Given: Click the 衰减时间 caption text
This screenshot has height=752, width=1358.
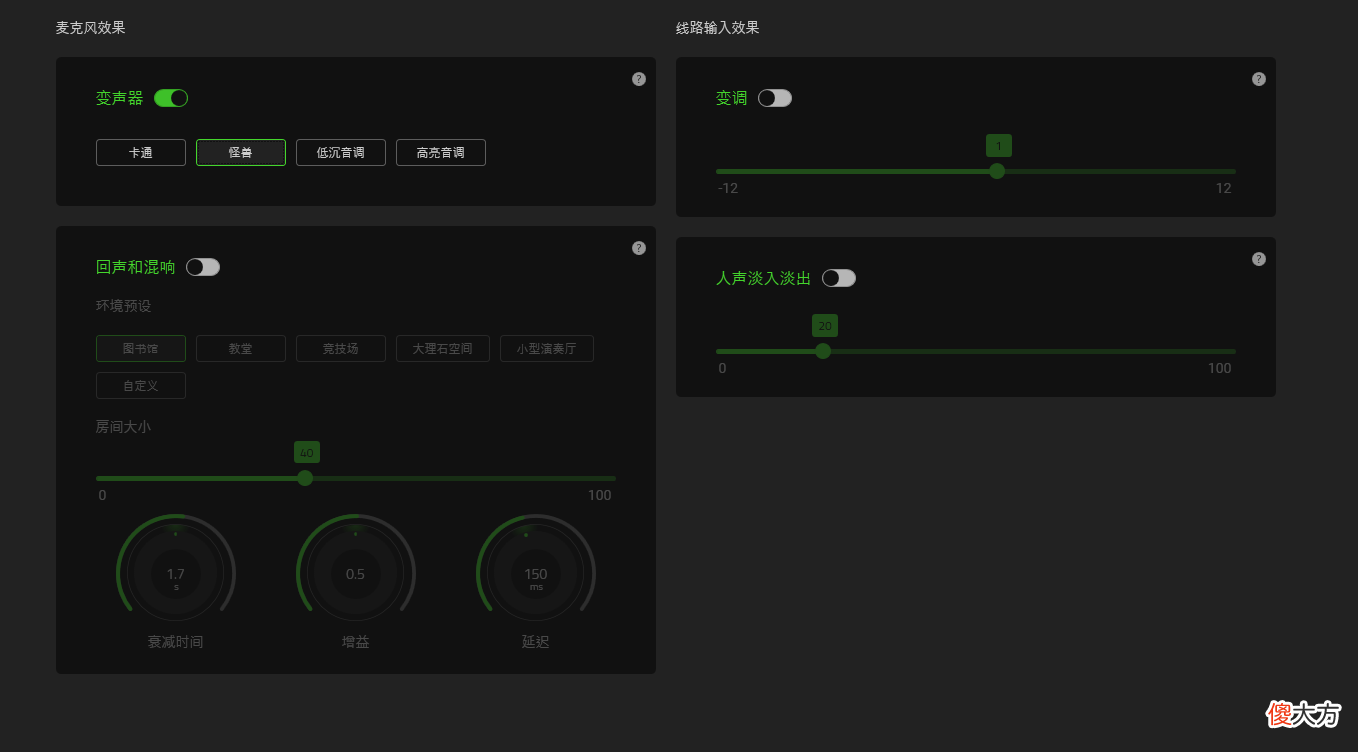Looking at the screenshot, I should tap(176, 642).
